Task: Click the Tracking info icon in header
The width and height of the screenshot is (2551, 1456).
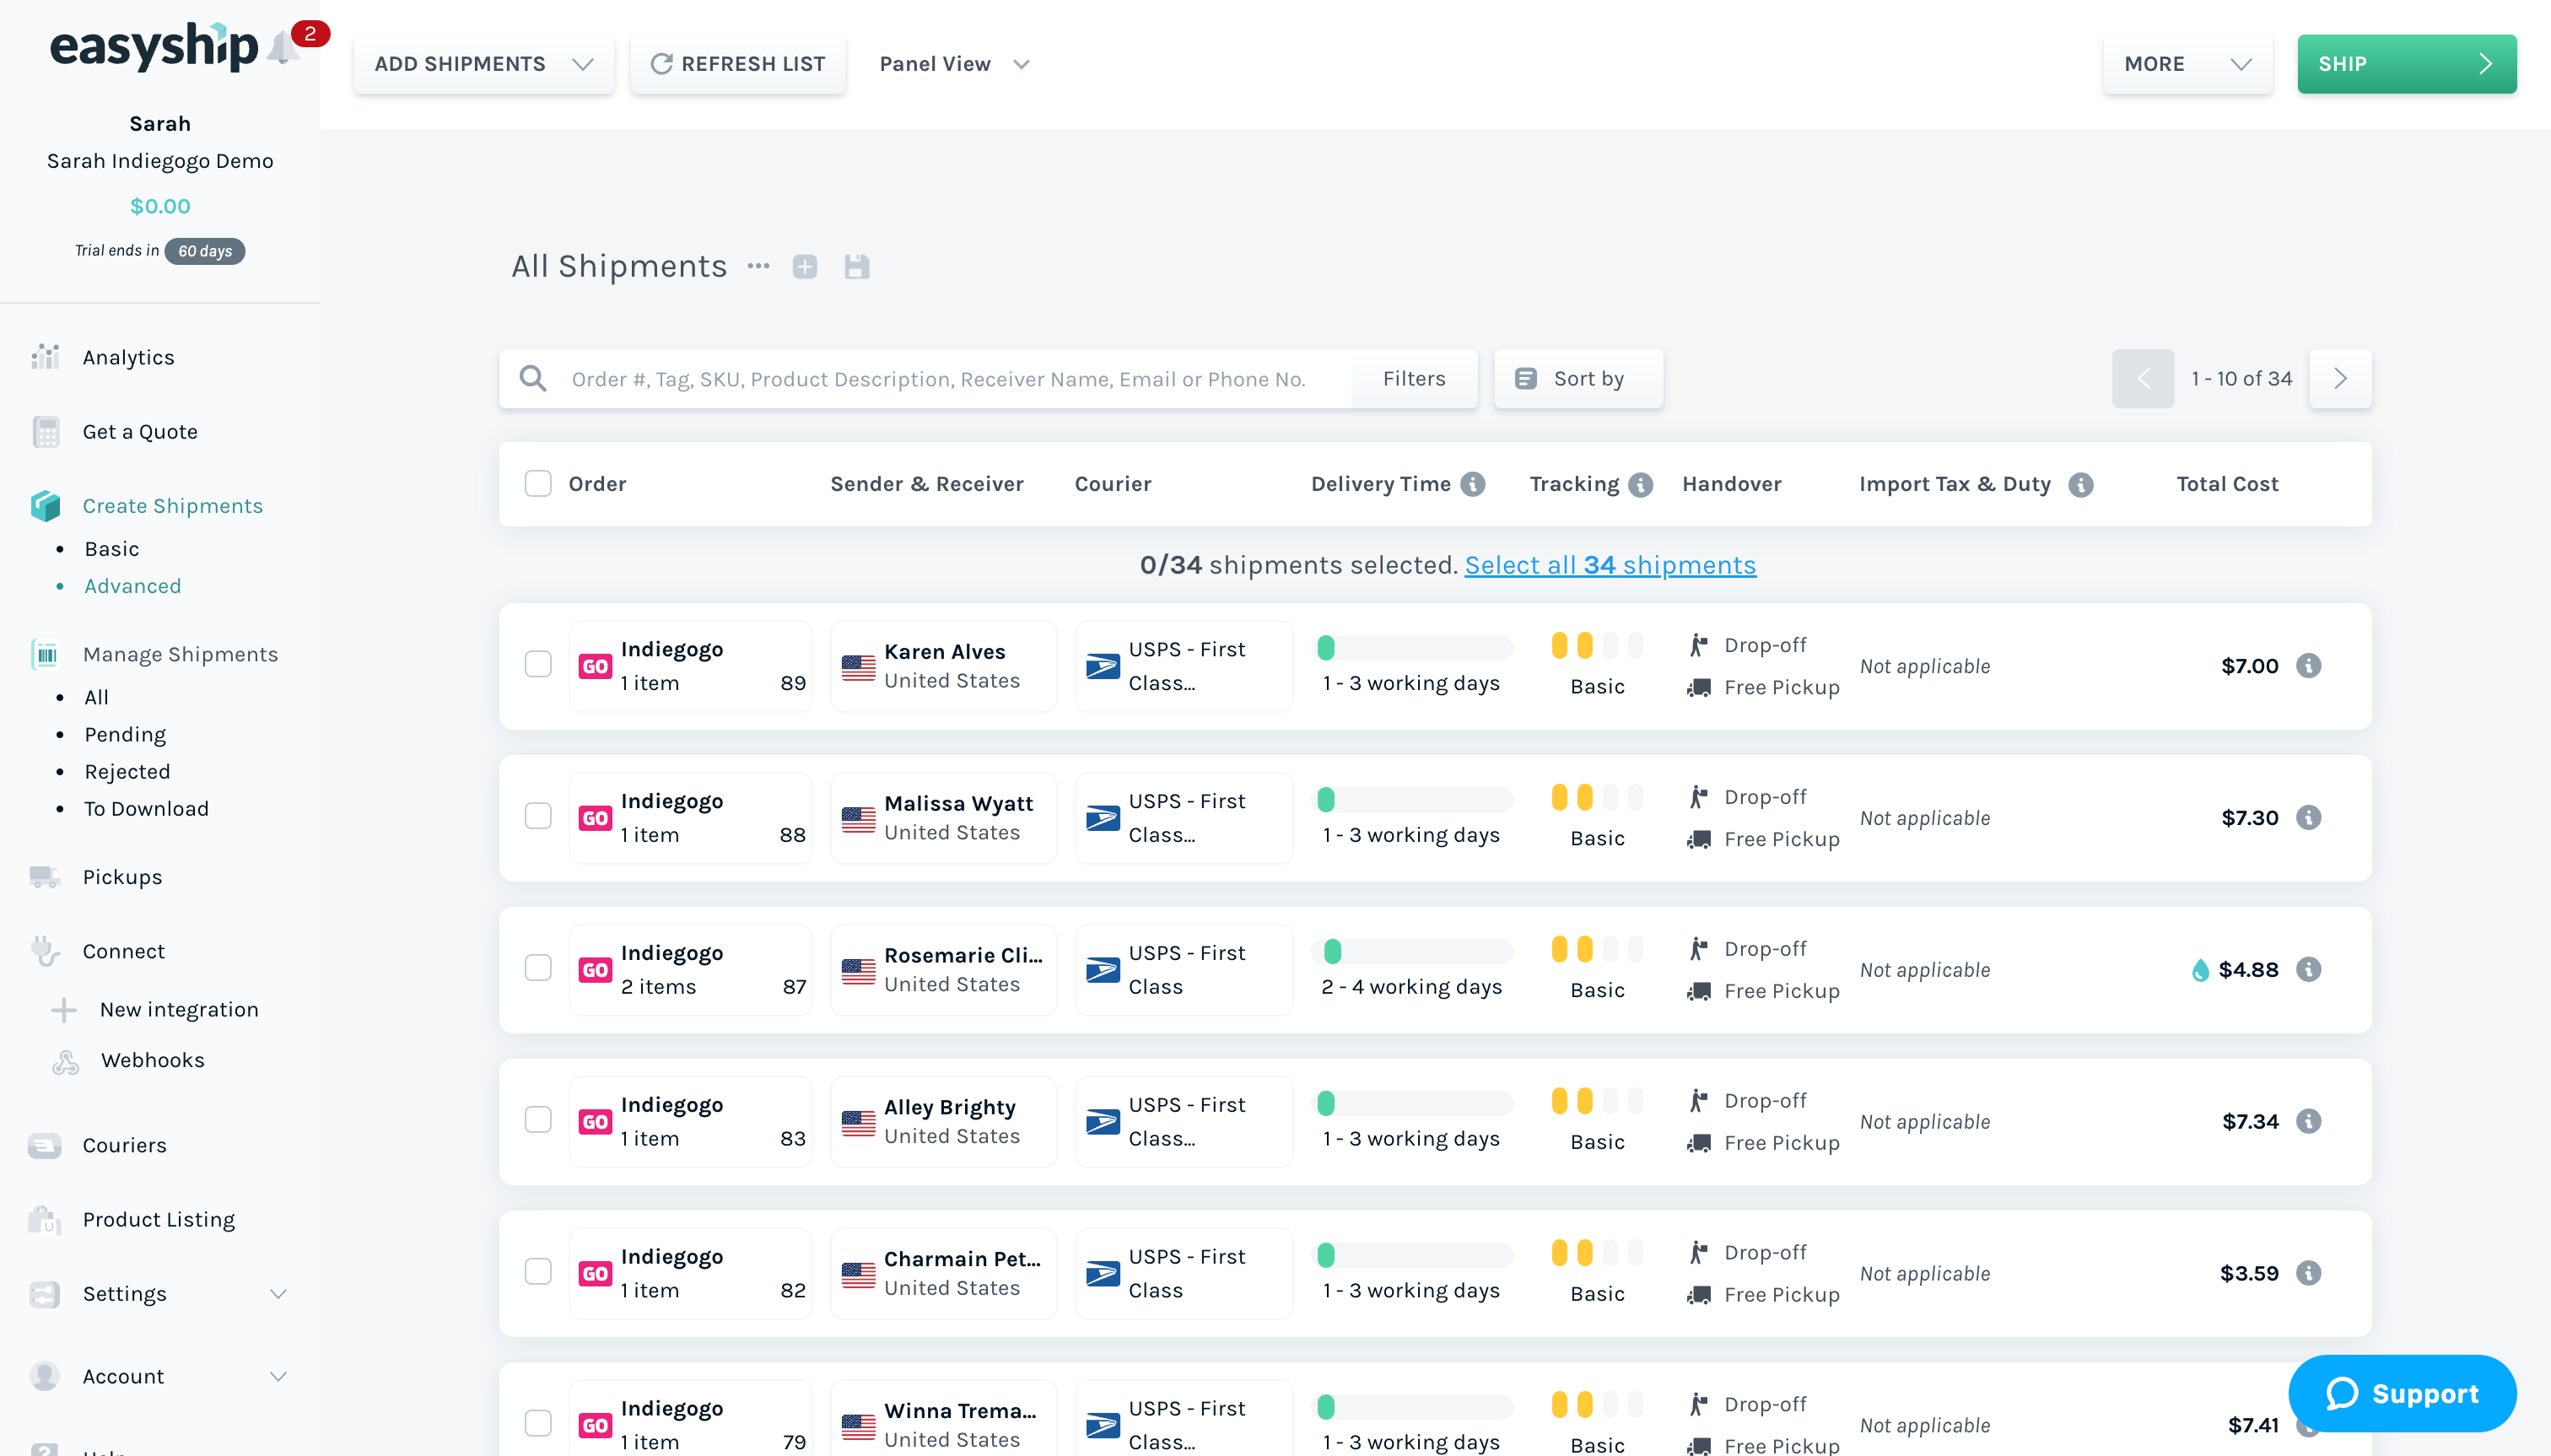Action: click(x=1641, y=484)
